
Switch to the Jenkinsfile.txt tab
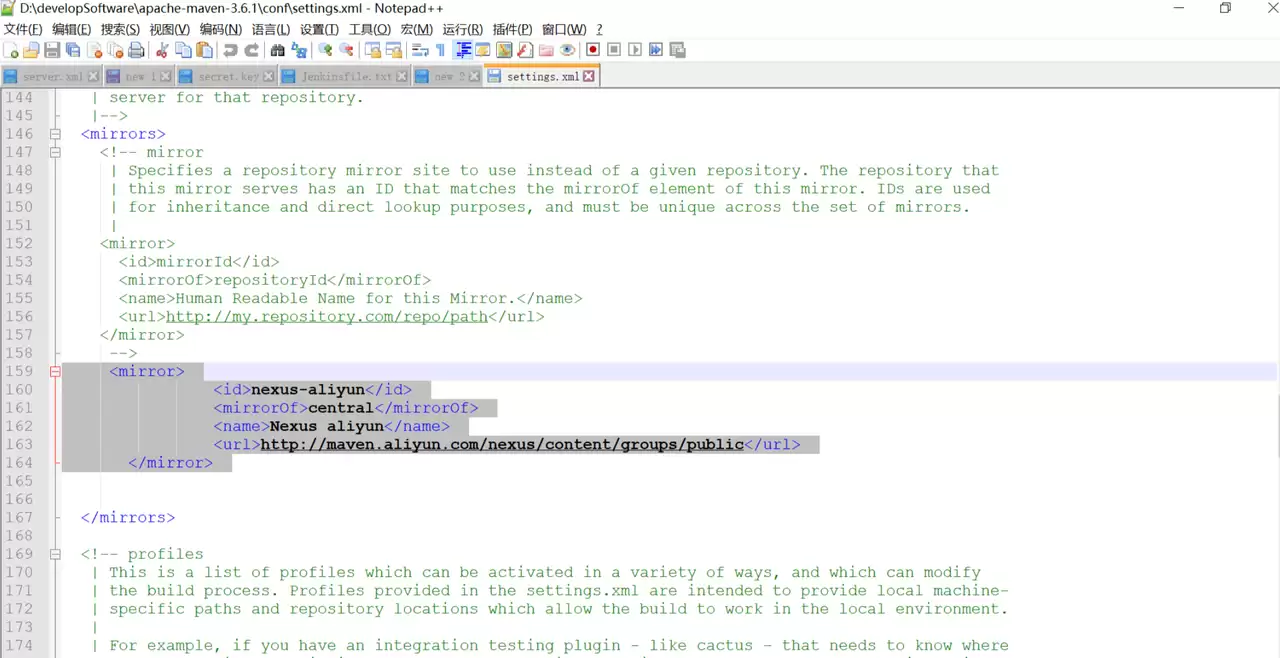coord(345,76)
